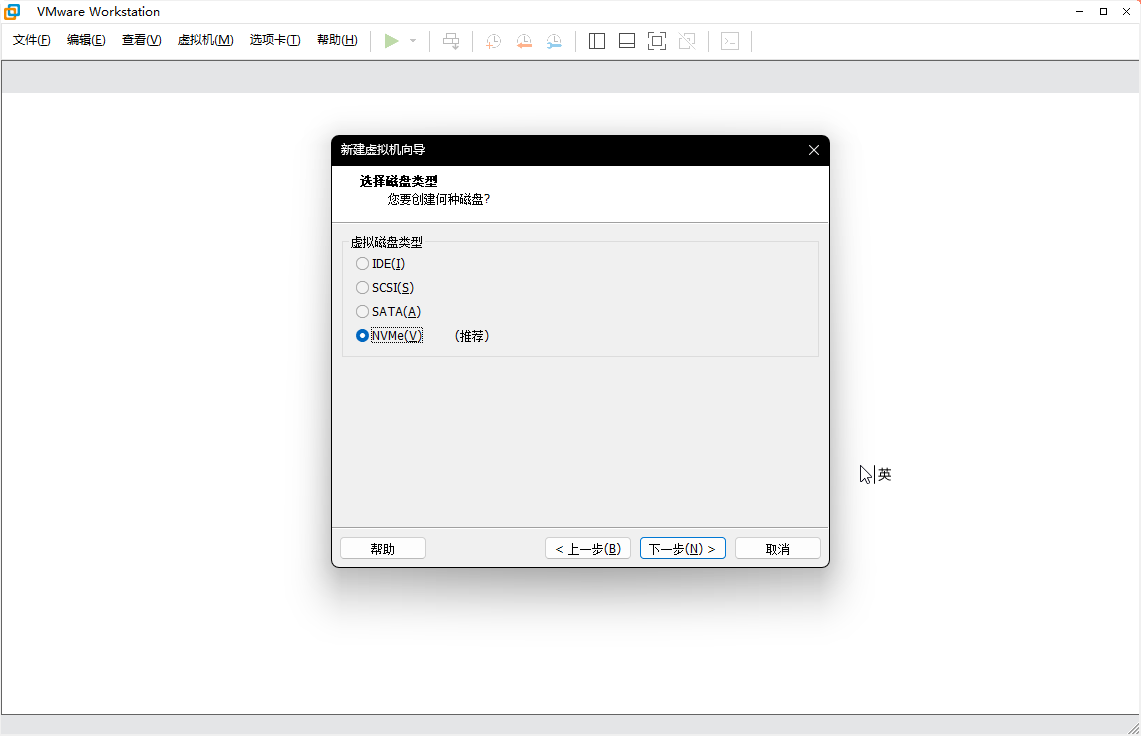Click the VMware Workstation logo icon

tap(12, 12)
